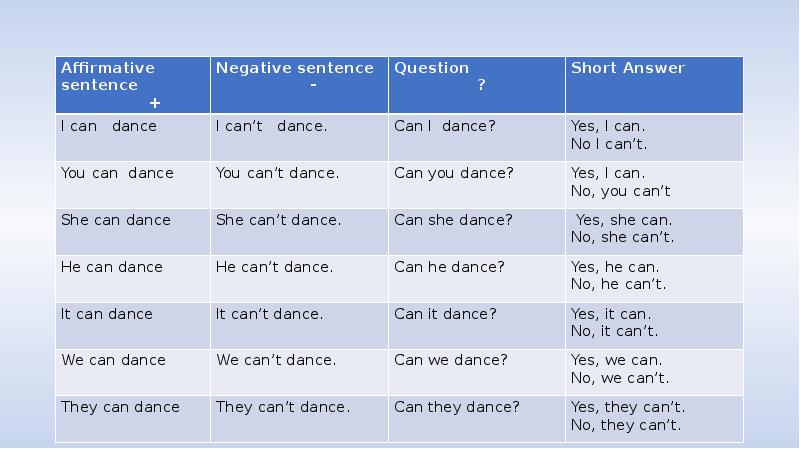
Task: Select the 'Can you dance?' cell
Action: (476, 184)
